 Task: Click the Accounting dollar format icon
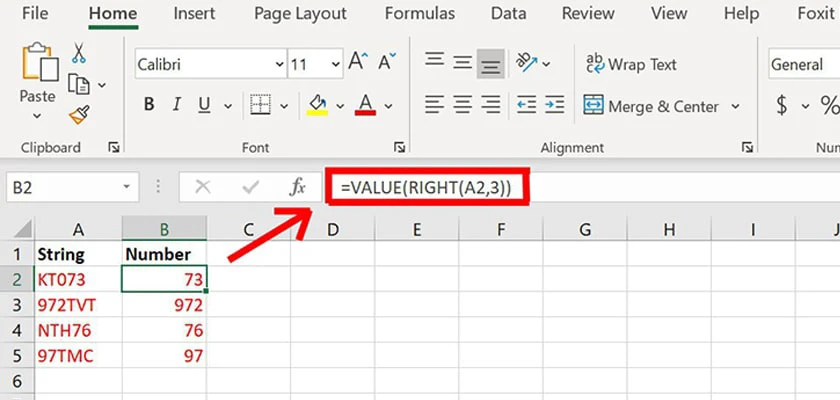coord(782,104)
